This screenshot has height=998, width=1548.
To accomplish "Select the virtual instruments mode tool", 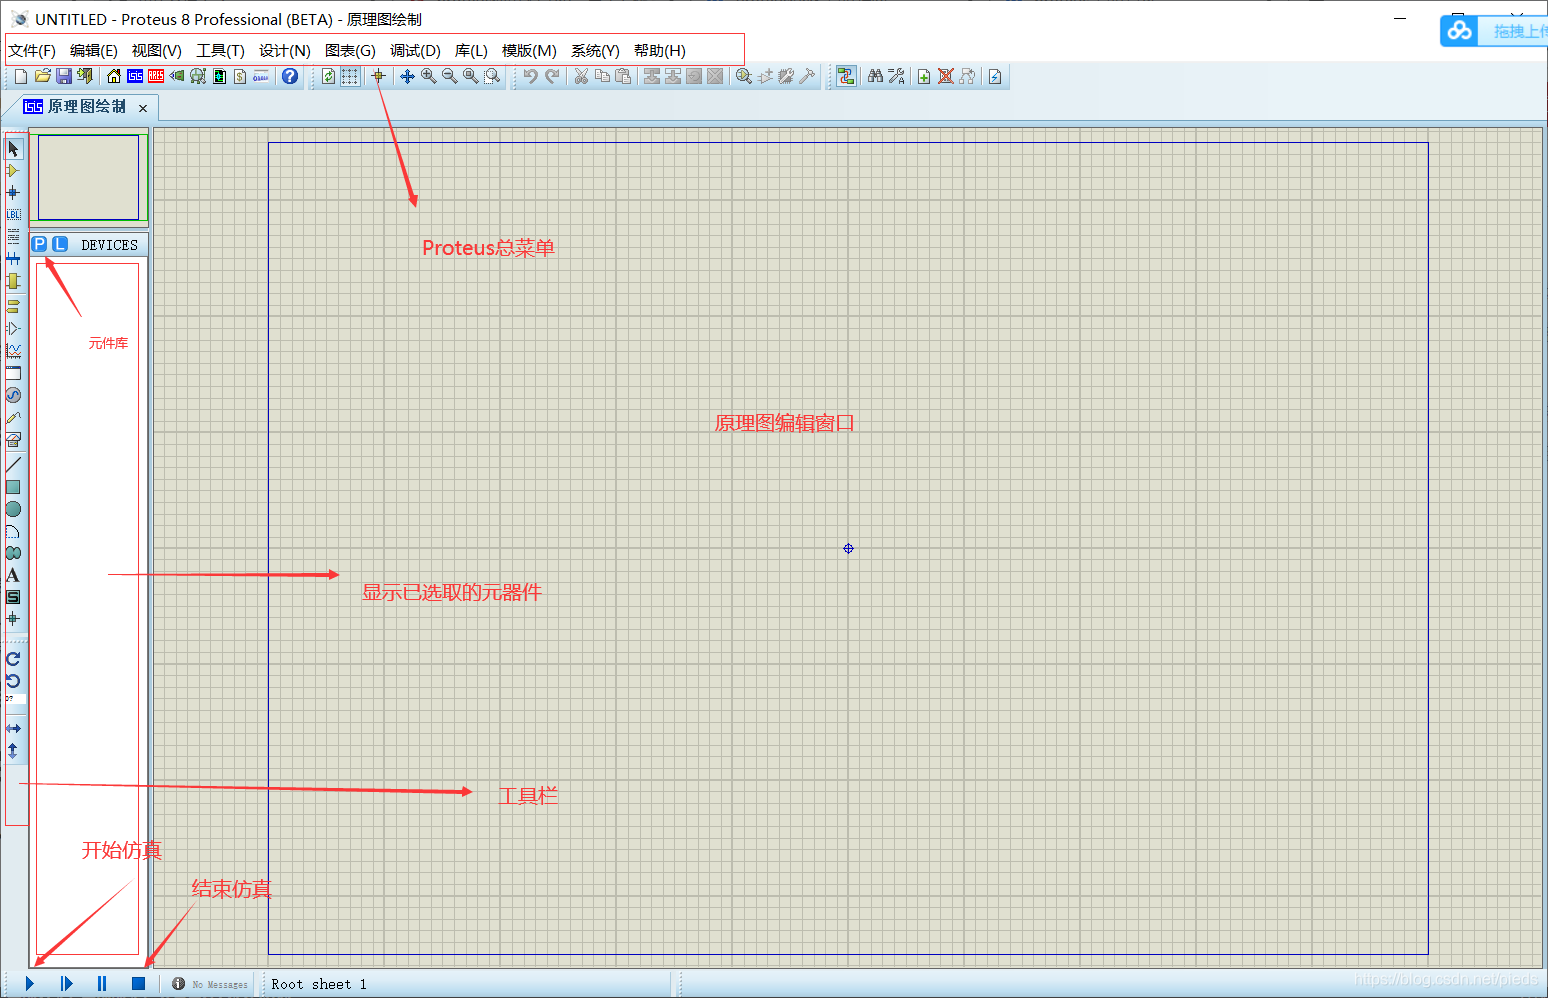I will 13,439.
